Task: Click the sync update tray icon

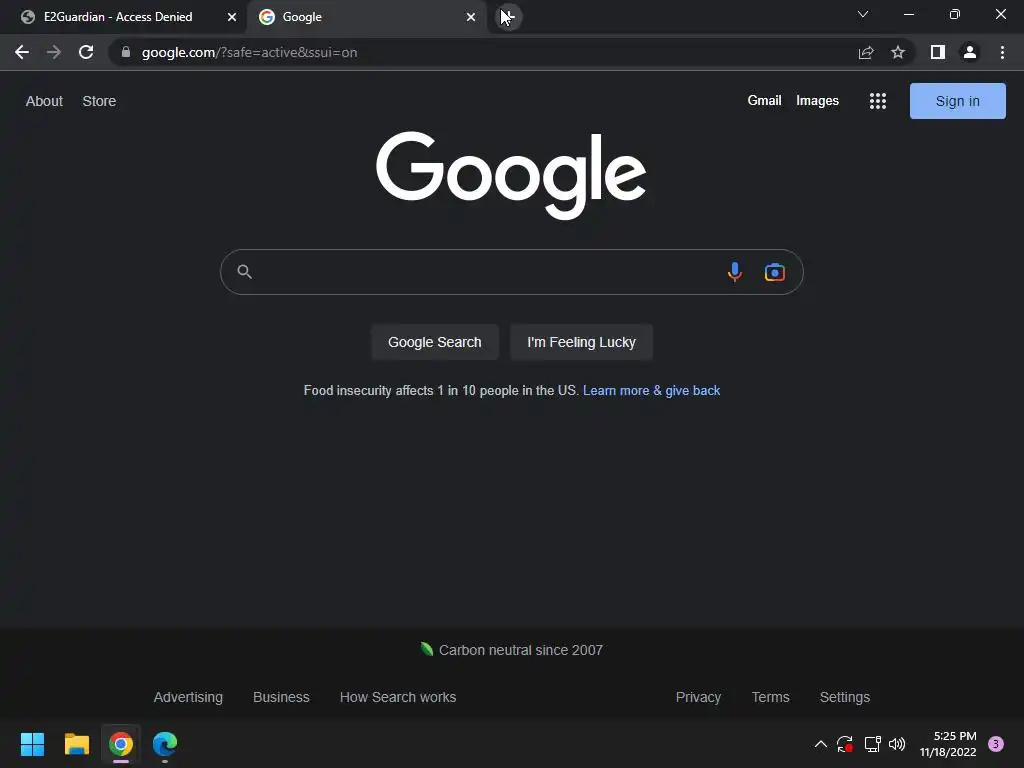Action: tap(845, 744)
